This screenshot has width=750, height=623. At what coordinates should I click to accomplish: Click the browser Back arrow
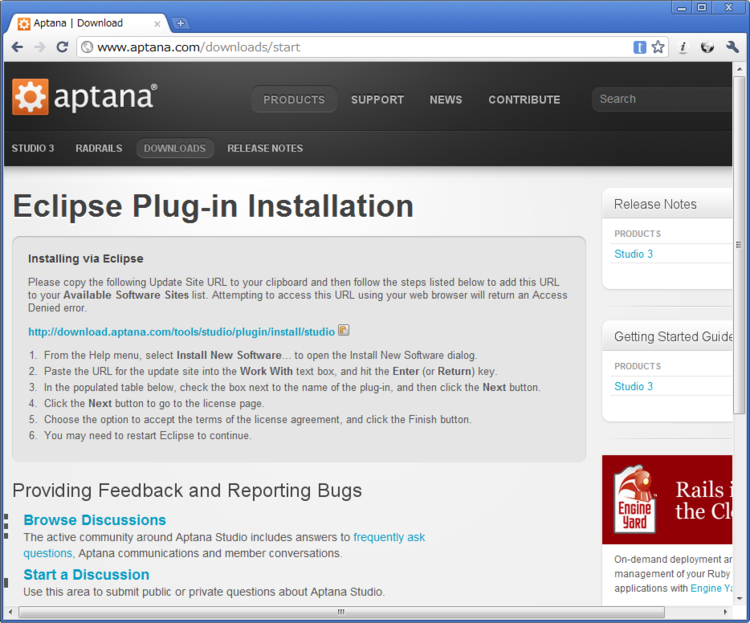[17, 47]
